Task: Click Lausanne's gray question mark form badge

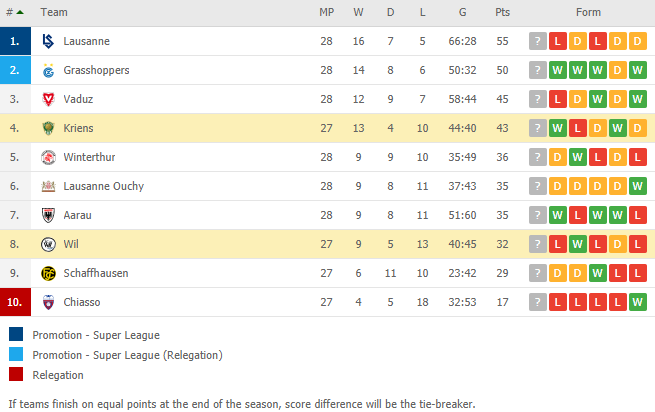Action: click(538, 41)
